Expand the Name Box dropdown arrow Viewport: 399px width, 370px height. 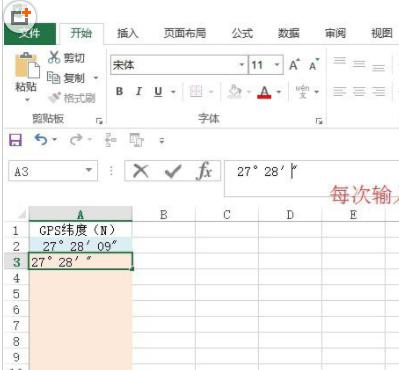[x=88, y=170]
